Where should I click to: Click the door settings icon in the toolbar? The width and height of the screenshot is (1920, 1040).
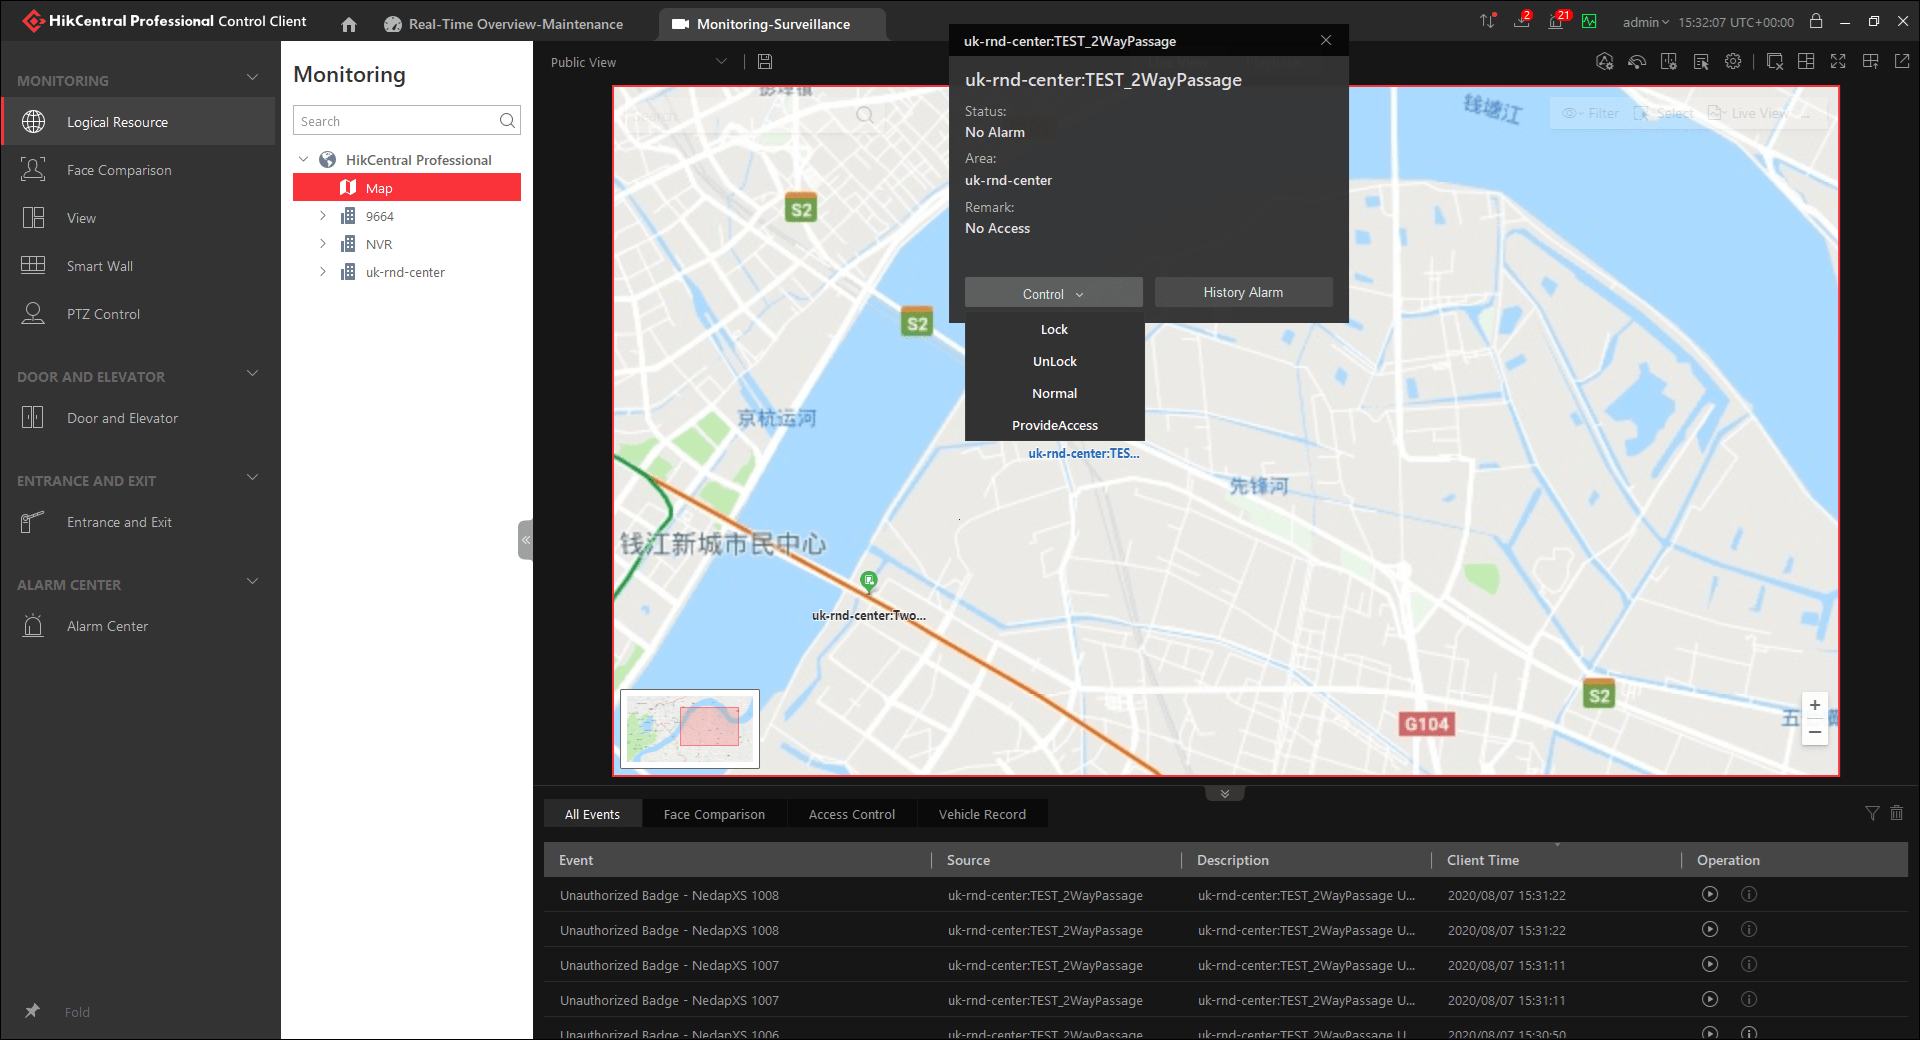[1669, 62]
